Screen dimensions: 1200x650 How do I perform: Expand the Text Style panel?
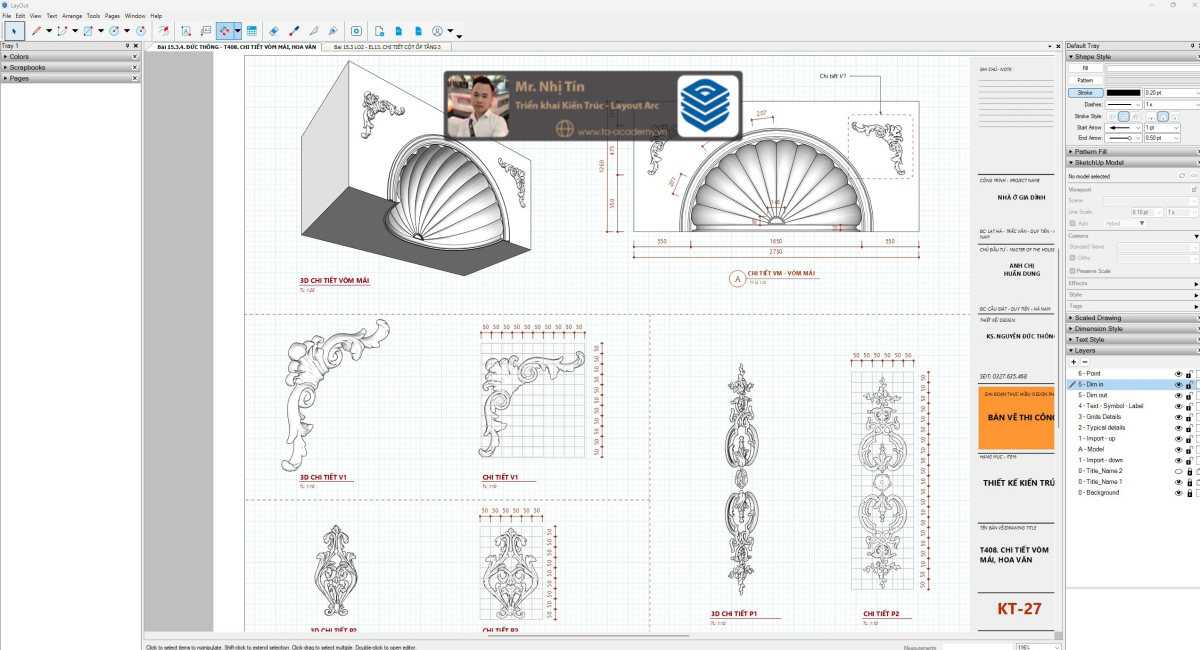[x=1132, y=340]
